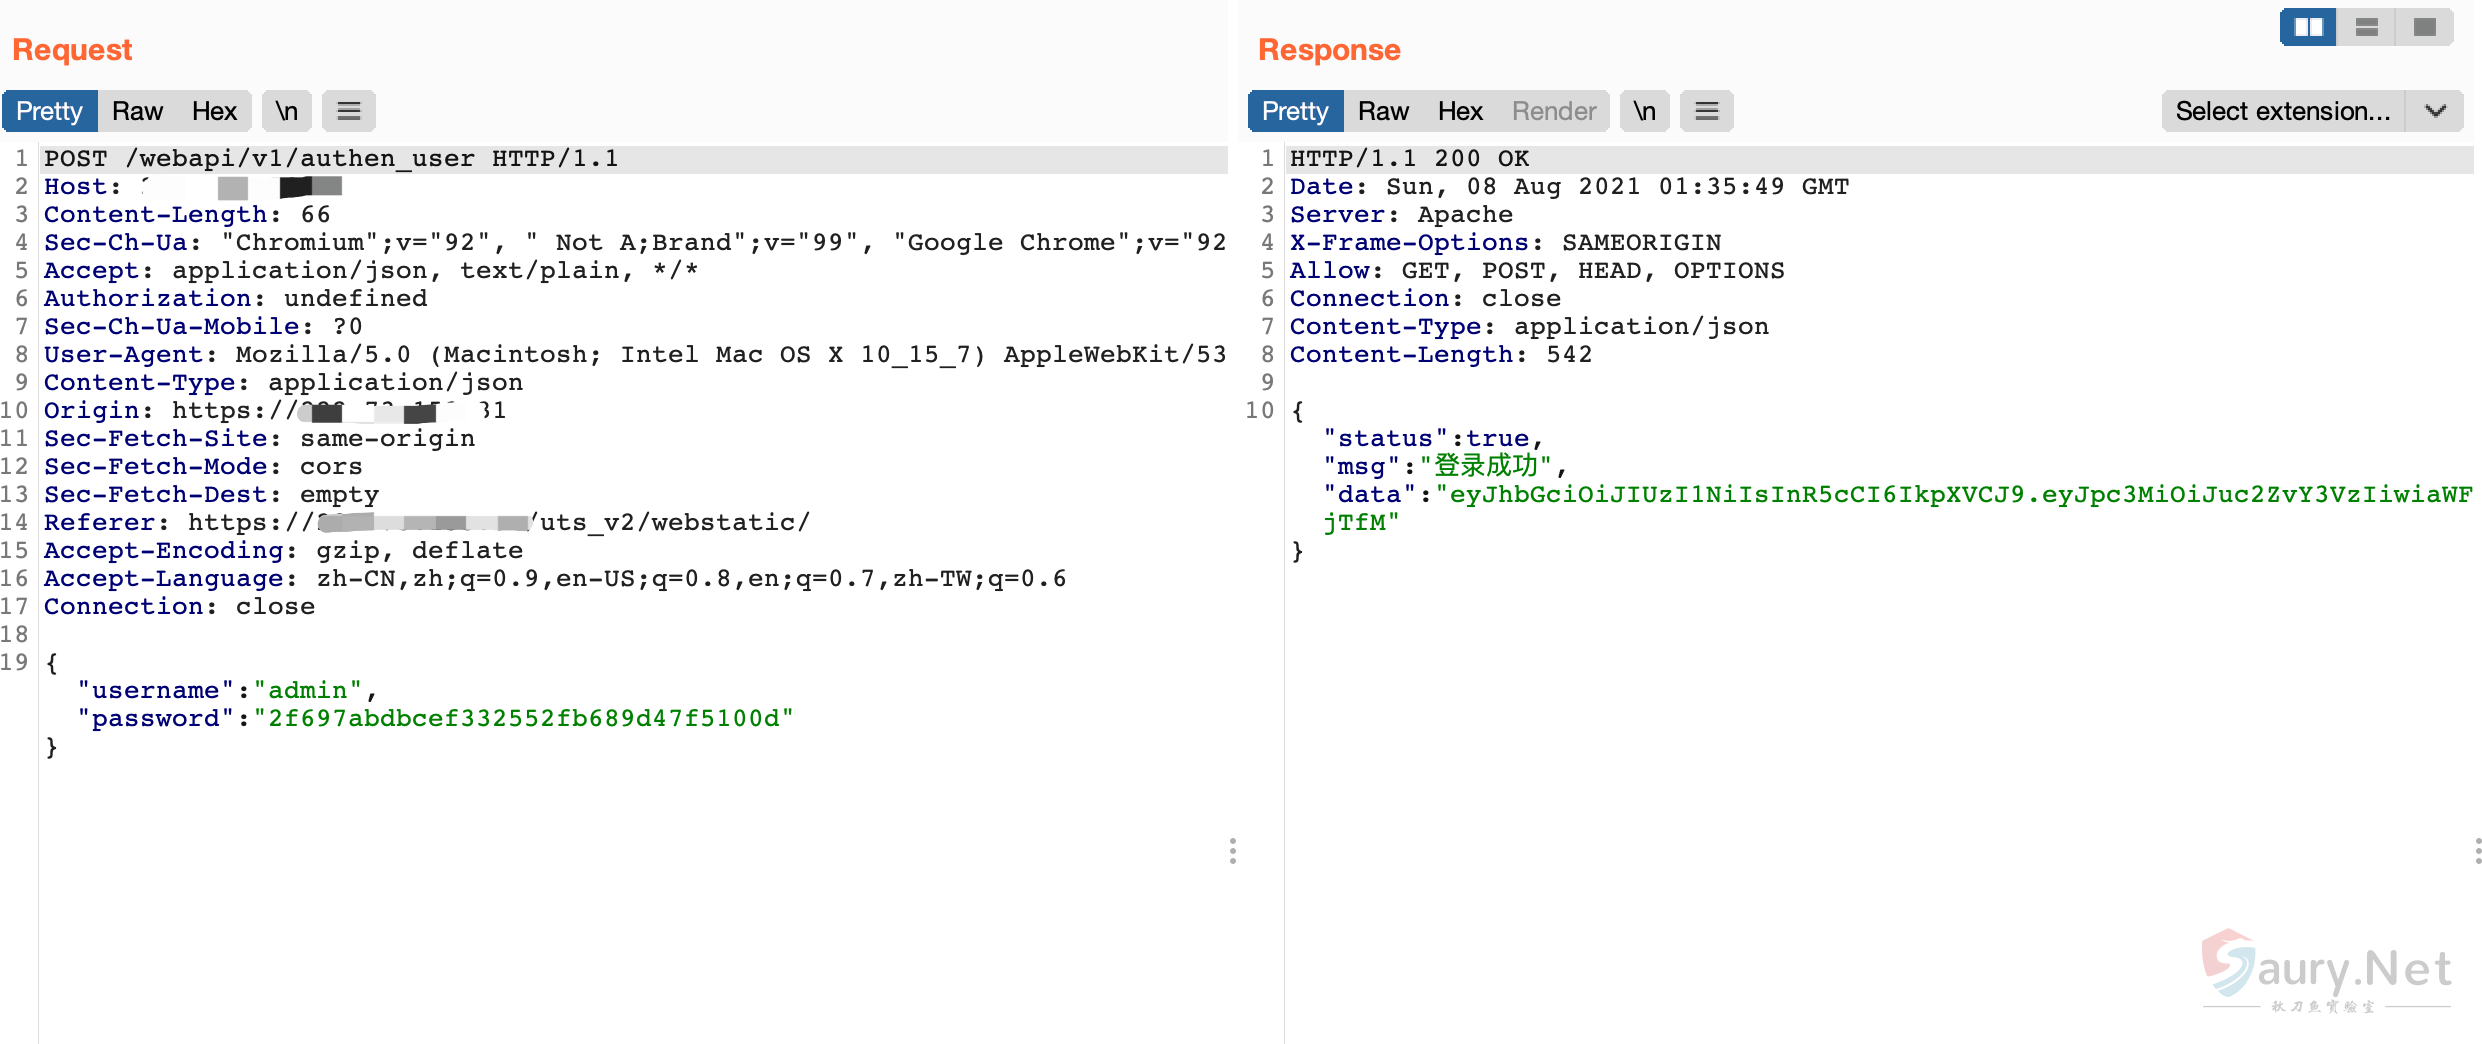Open the Request pane hamburger options menu
Screen dimensions: 2482x1044
(348, 111)
